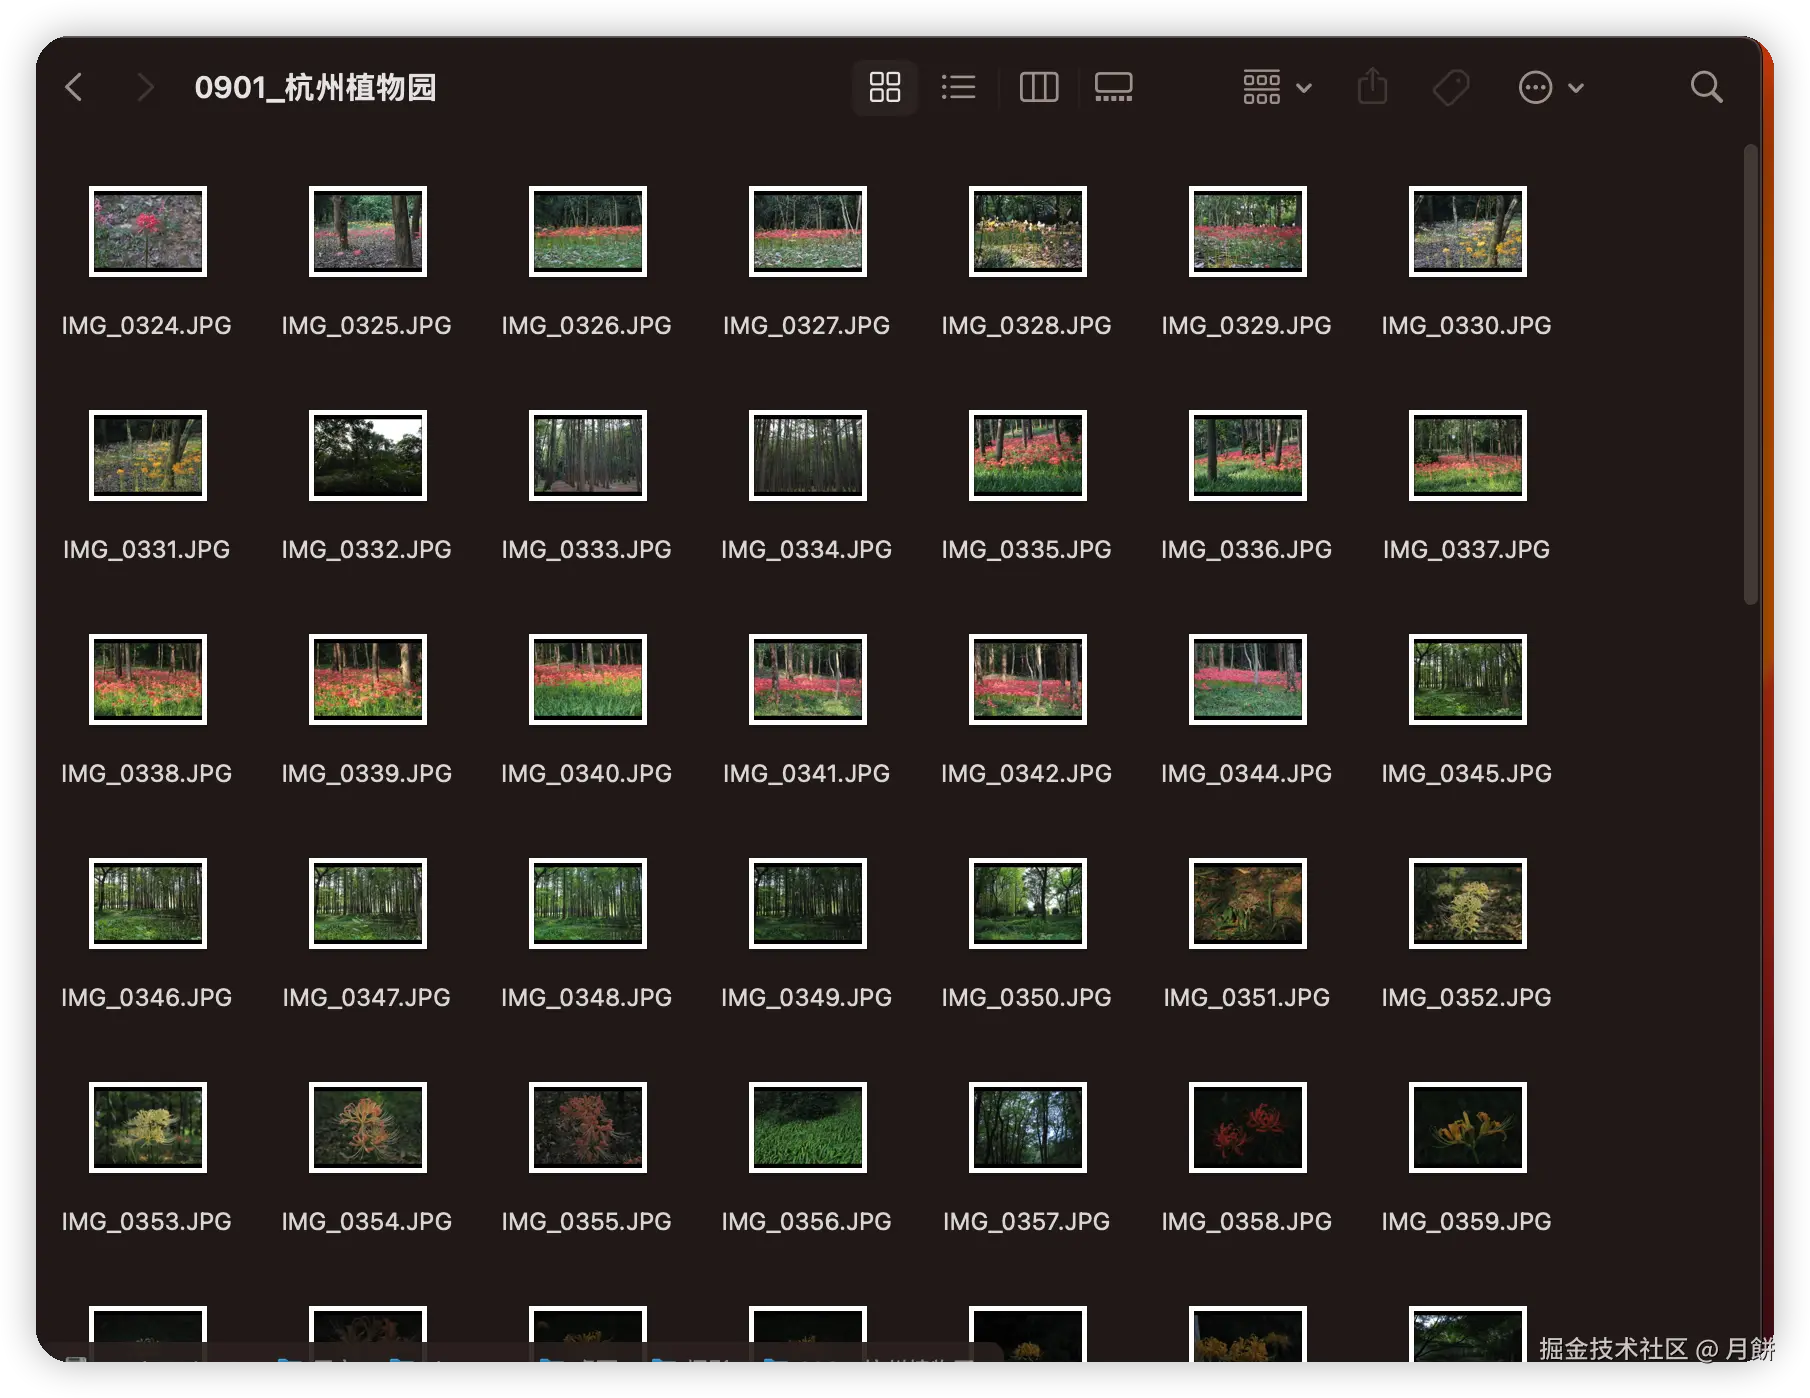Click the filename label IMG_0344.JPG

(x=1247, y=774)
